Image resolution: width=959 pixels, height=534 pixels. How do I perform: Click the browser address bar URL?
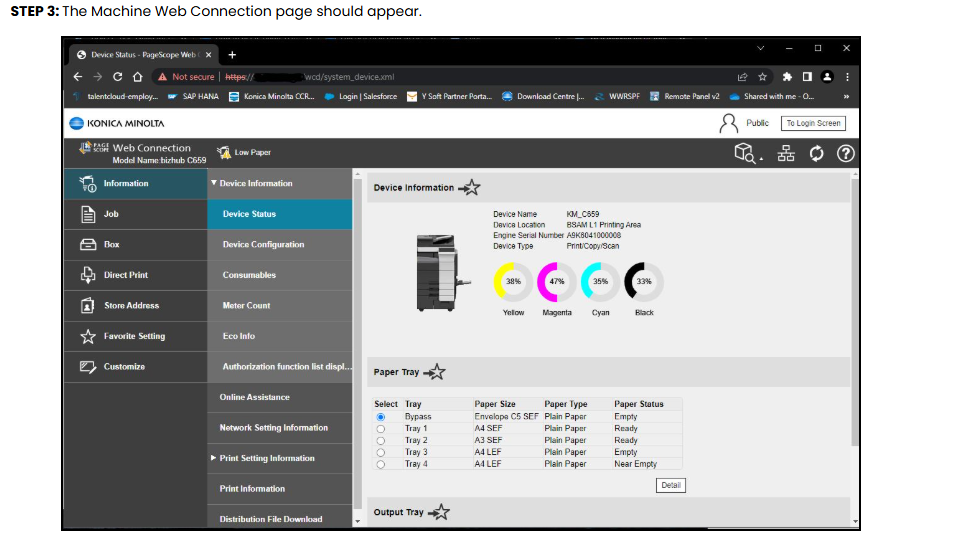click(x=309, y=77)
